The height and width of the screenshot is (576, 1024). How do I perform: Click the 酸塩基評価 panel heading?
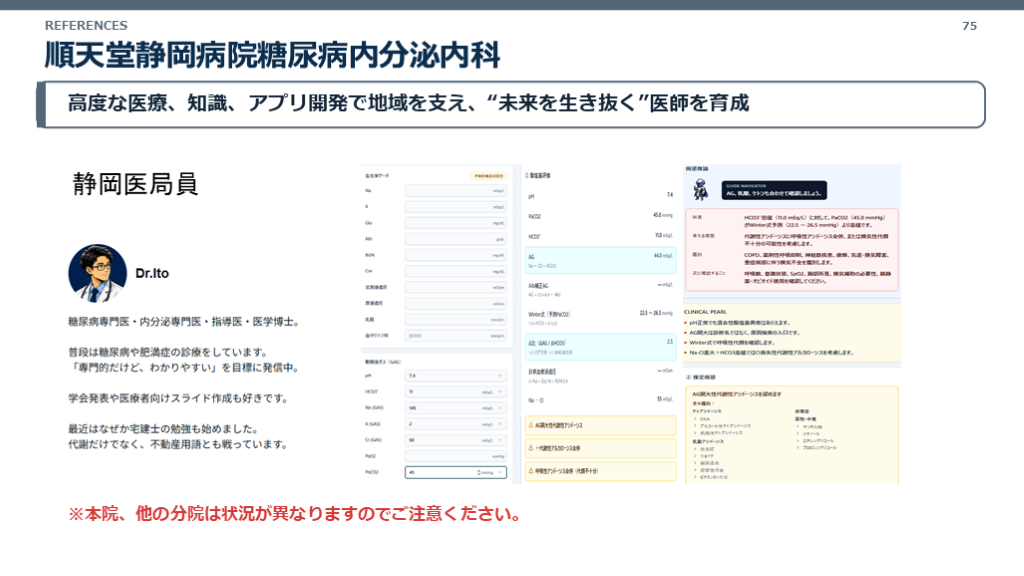538,176
